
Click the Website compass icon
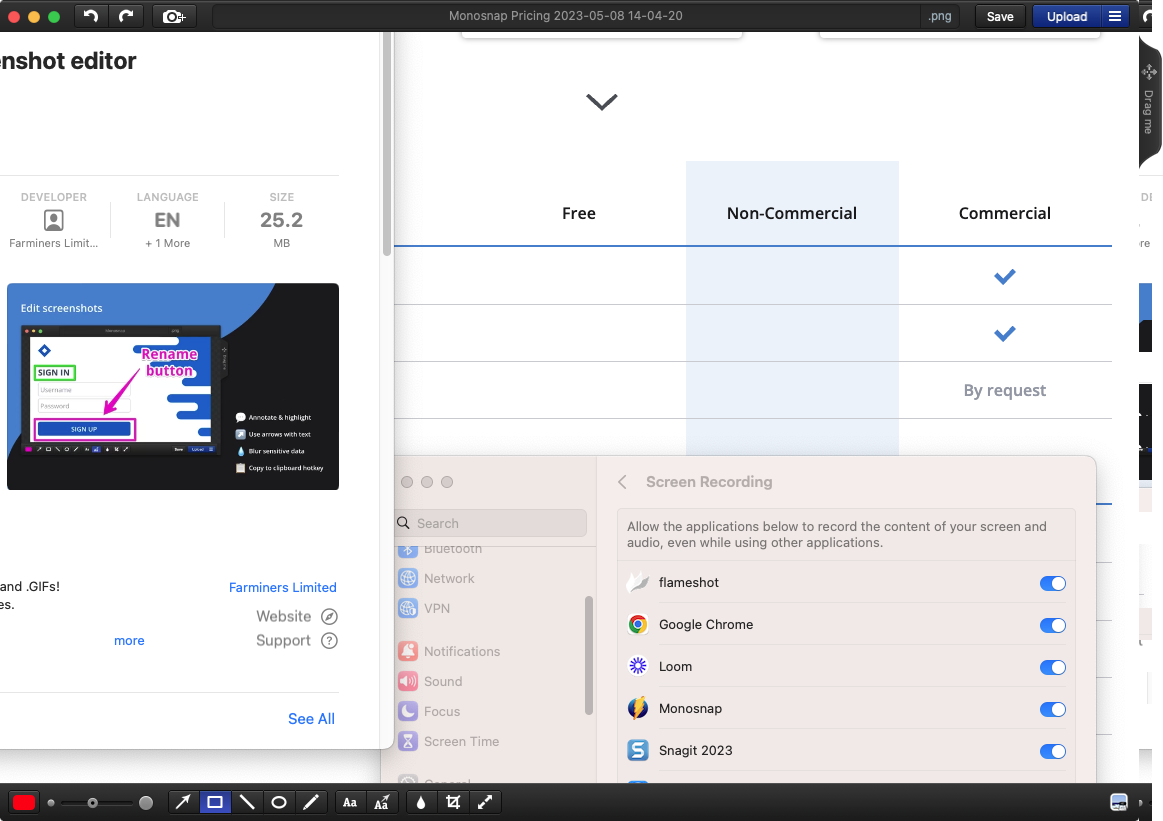coord(329,616)
